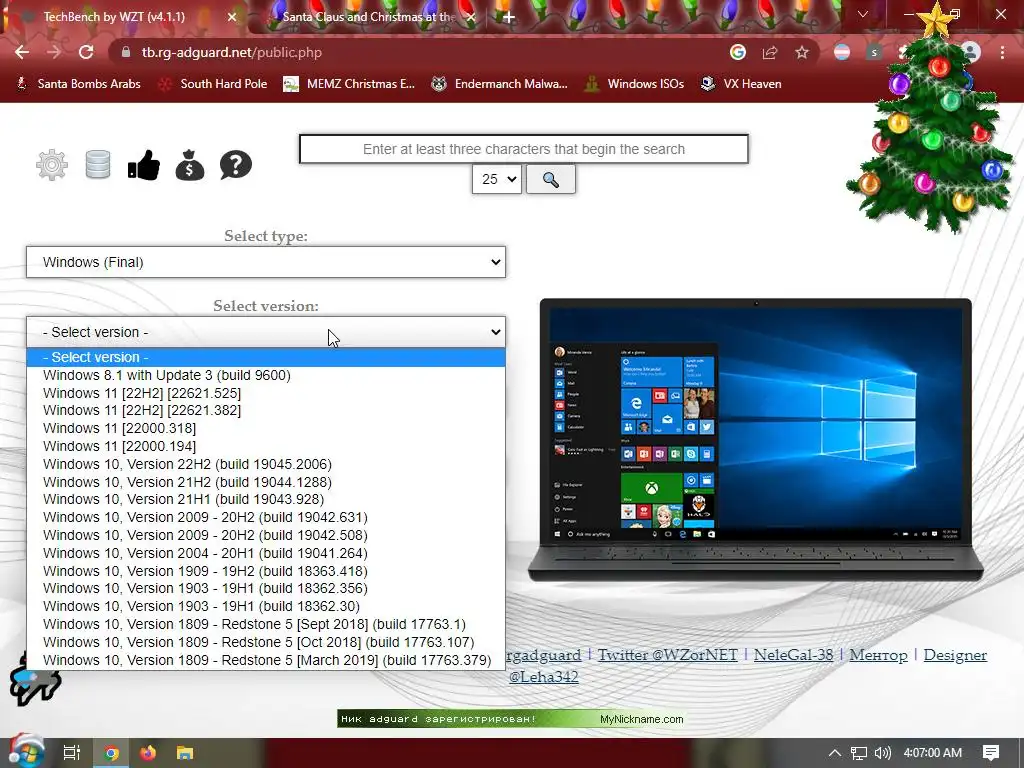Pick Windows 10 22H2 build 19045.2006
This screenshot has height=768, width=1024.
point(266,464)
